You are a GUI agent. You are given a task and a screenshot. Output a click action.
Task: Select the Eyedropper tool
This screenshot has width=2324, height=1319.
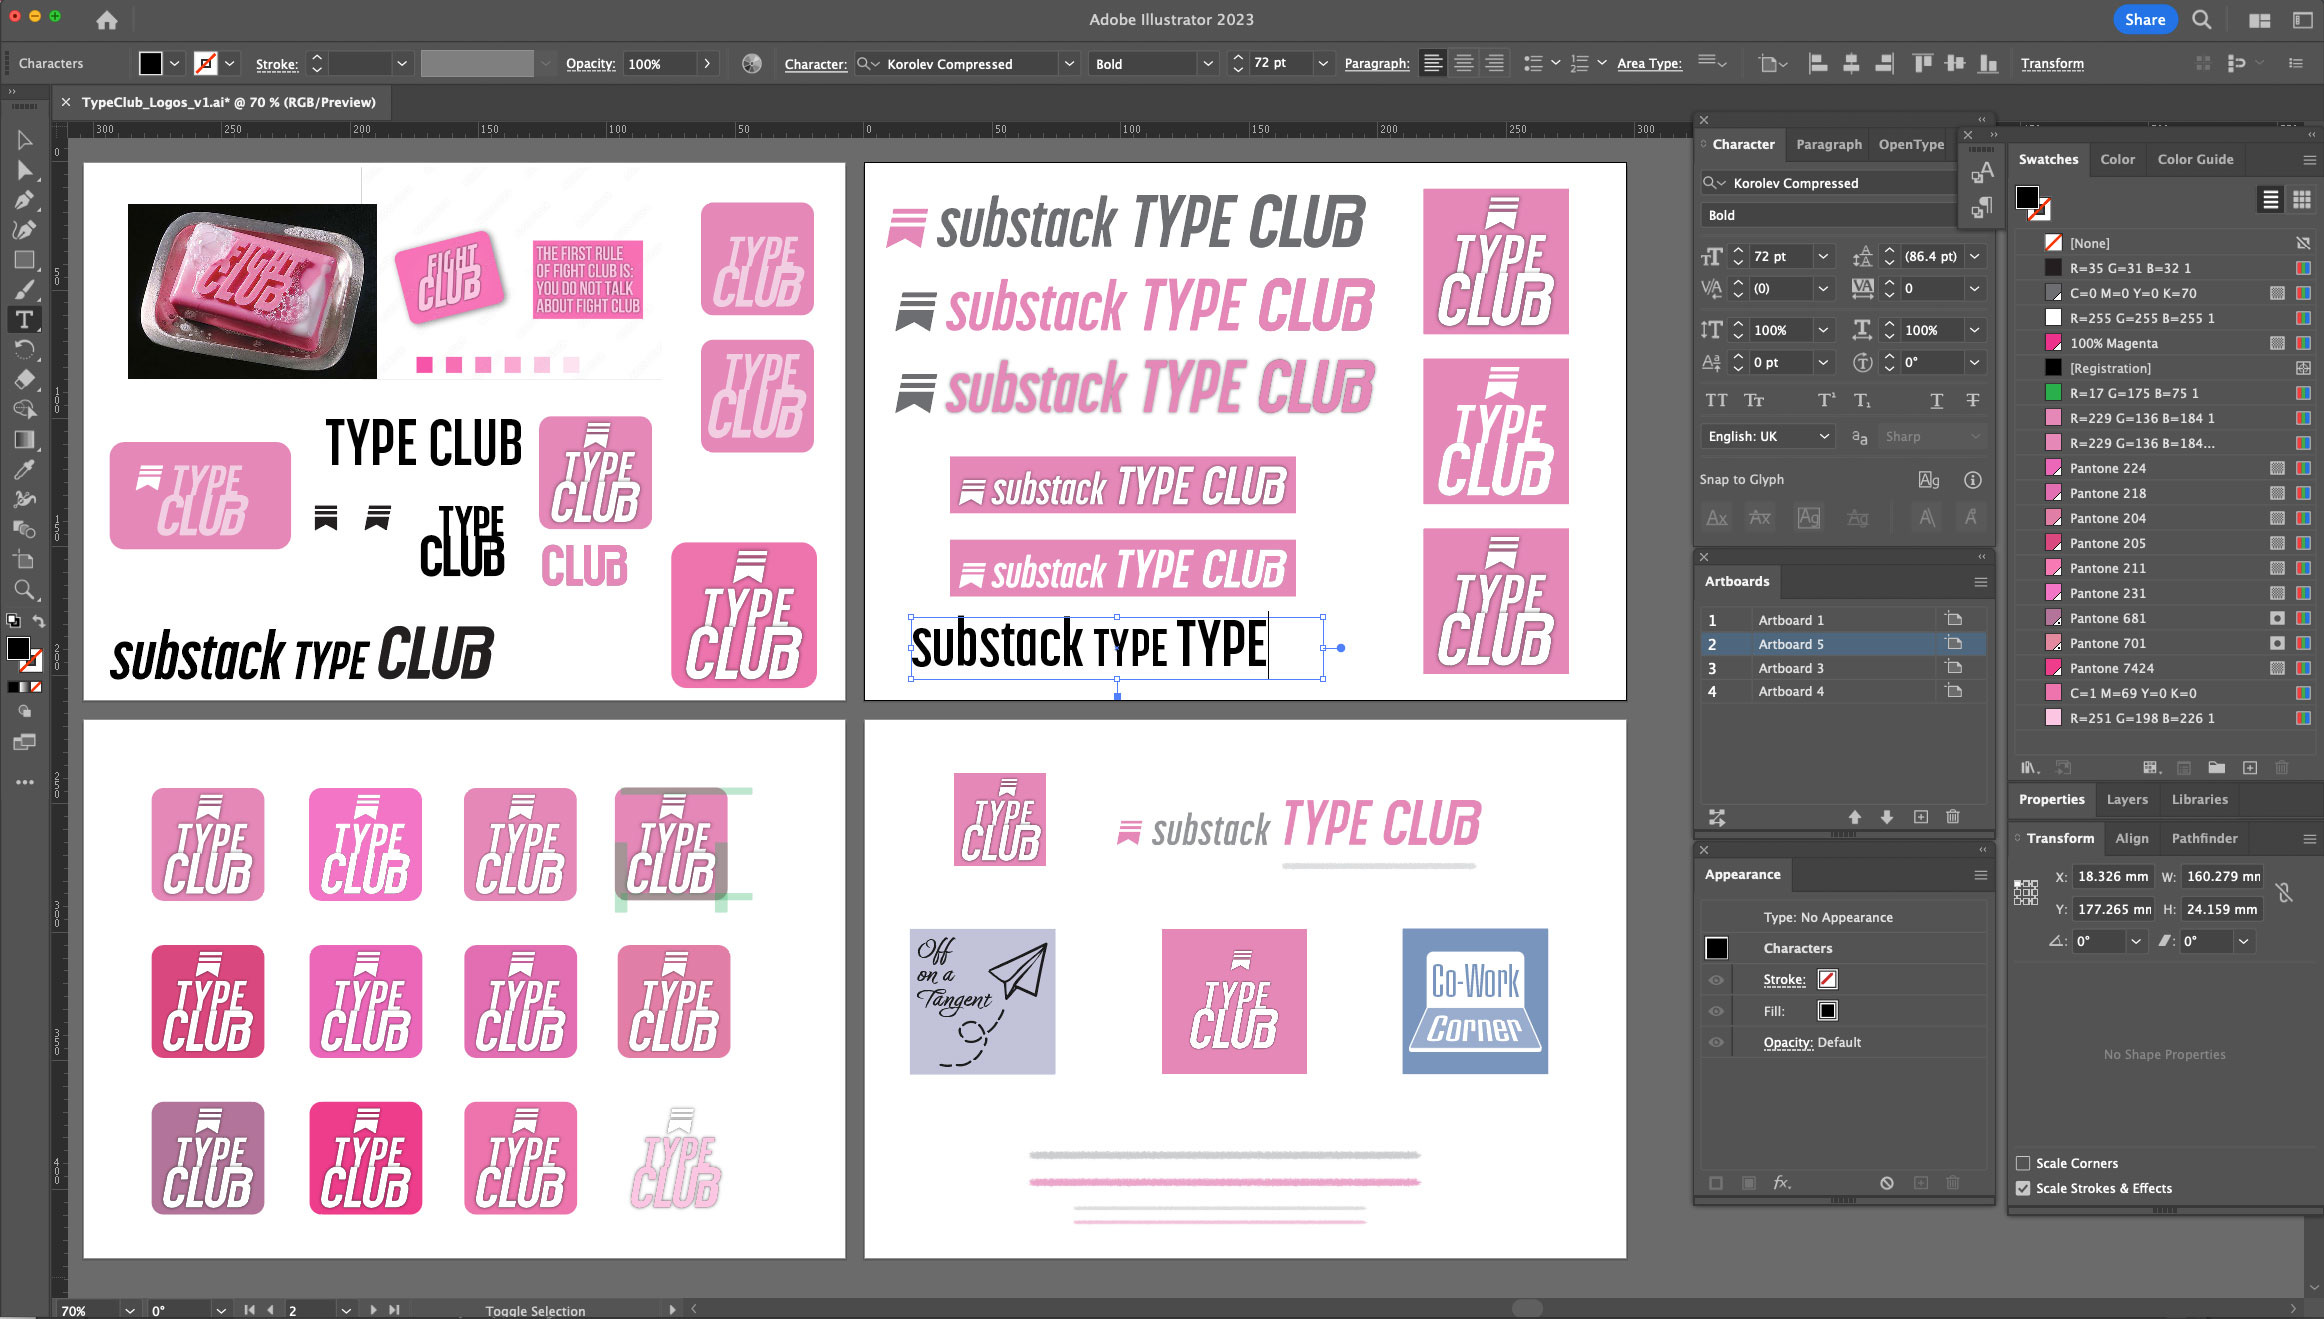click(24, 470)
